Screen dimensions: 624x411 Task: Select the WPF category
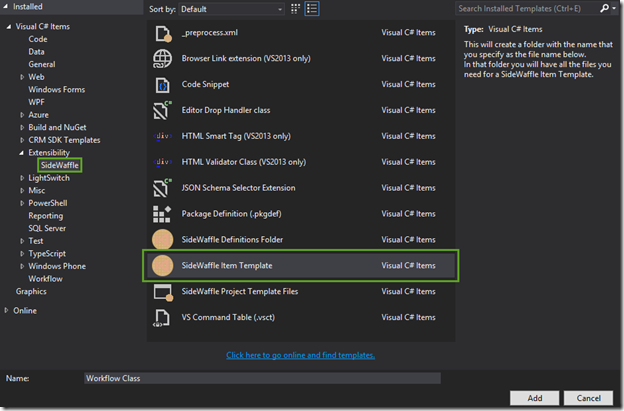tap(36, 102)
